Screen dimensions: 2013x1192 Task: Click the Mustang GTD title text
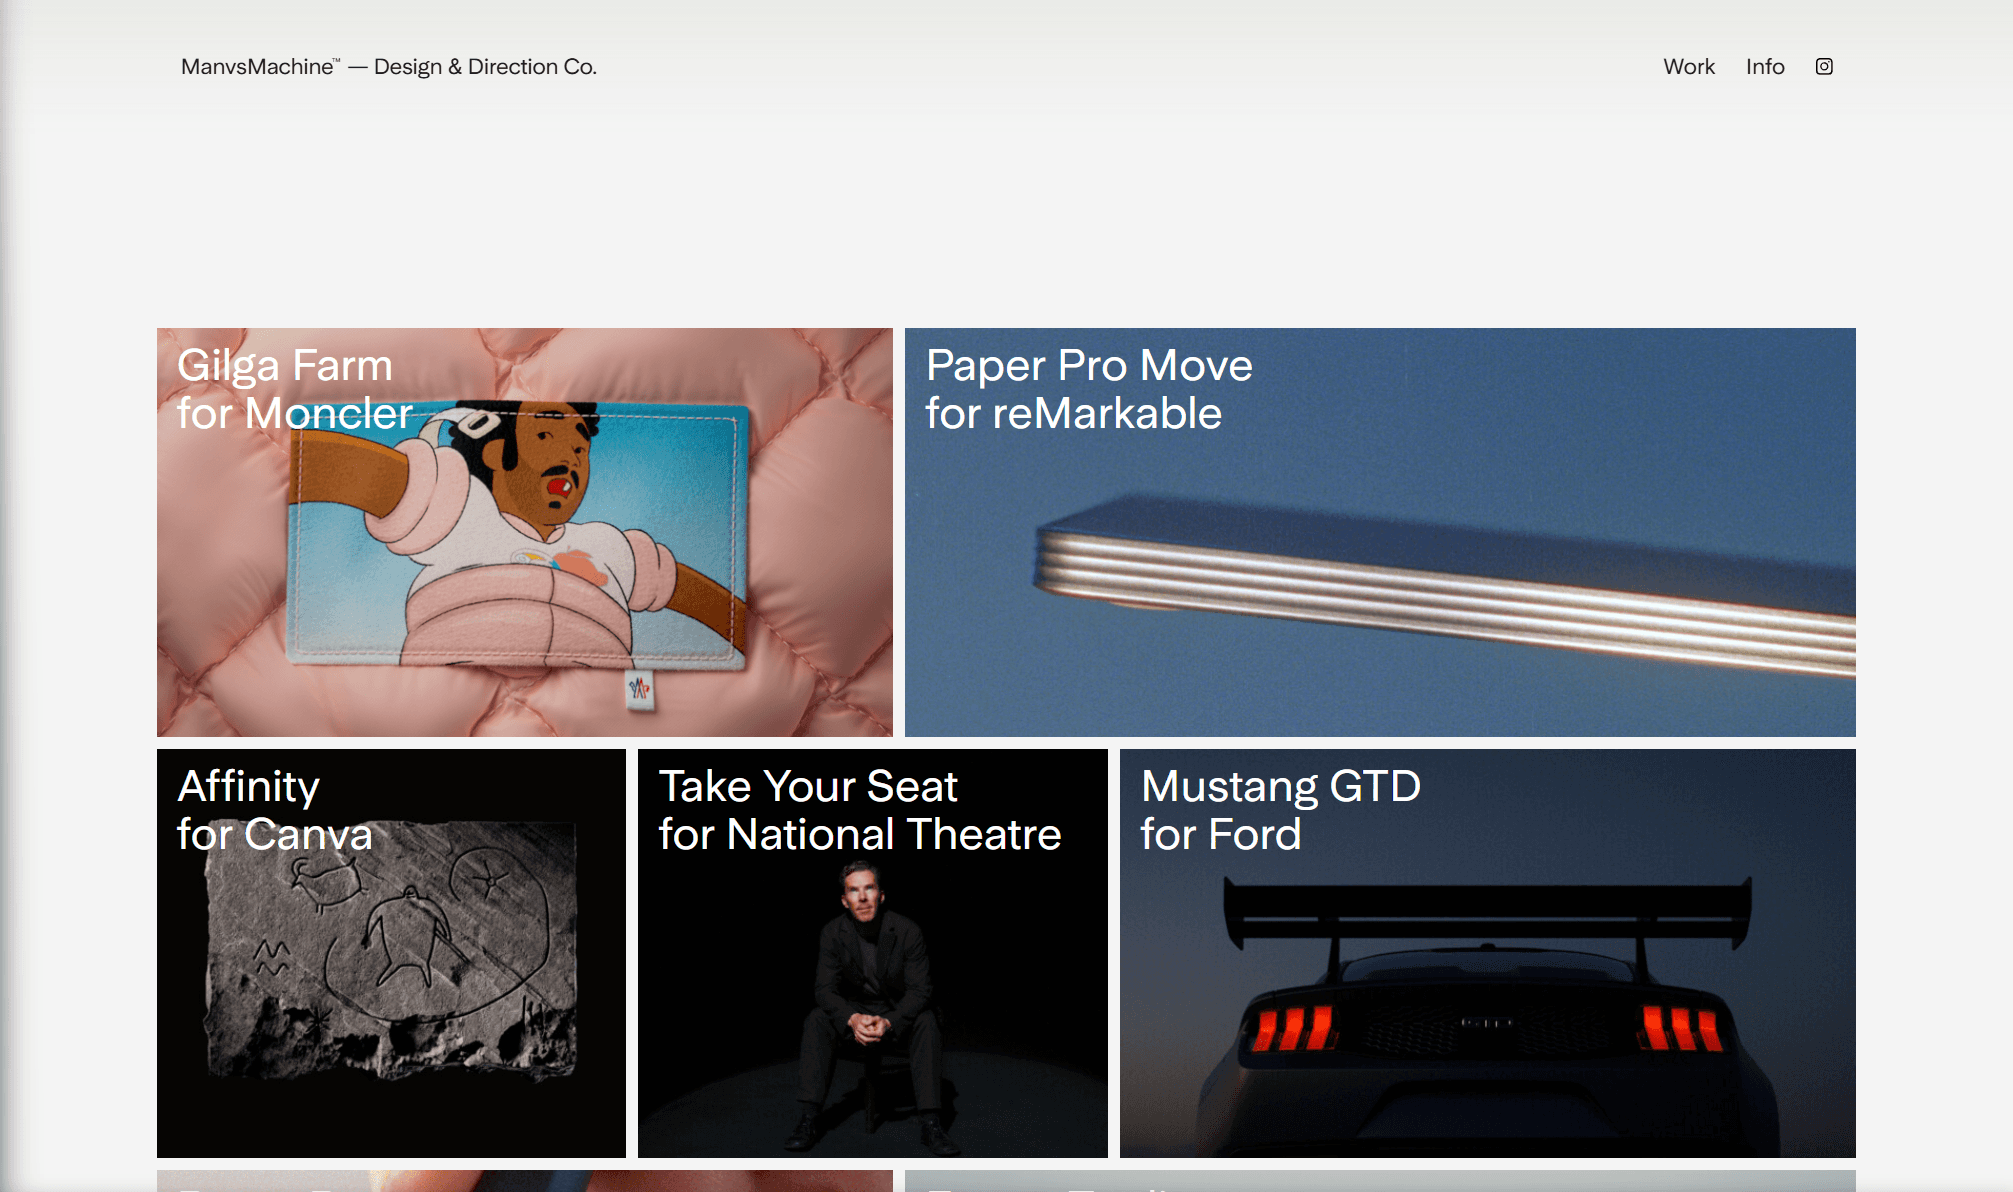coord(1280,787)
